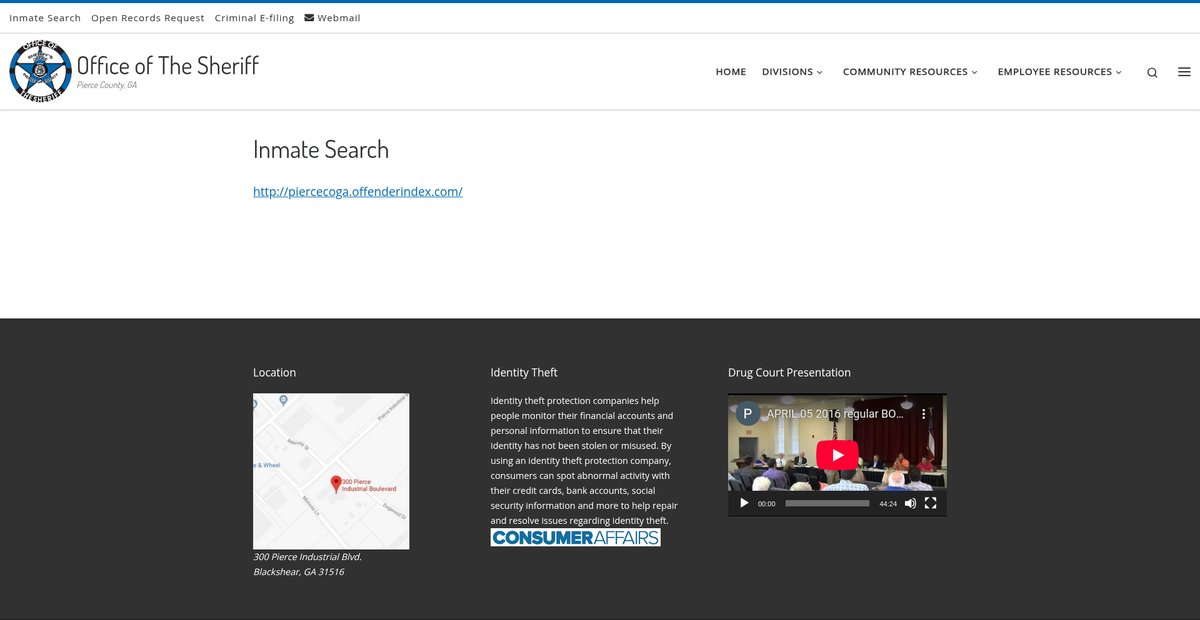
Task: Seek in the video progress bar
Action: point(827,503)
